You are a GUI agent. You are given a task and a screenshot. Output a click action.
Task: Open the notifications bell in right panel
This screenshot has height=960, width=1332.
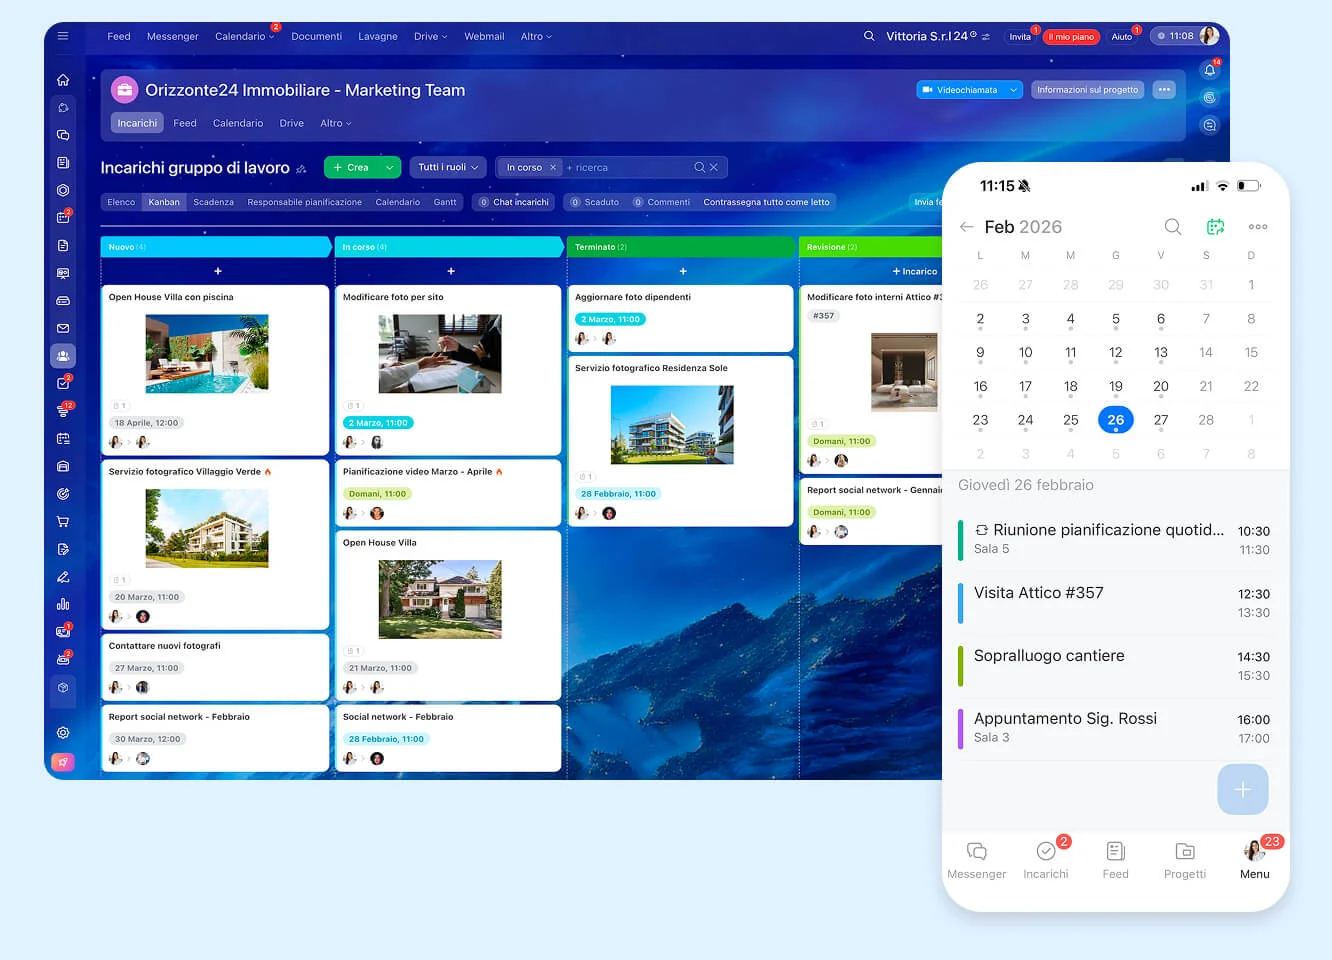click(x=1209, y=70)
